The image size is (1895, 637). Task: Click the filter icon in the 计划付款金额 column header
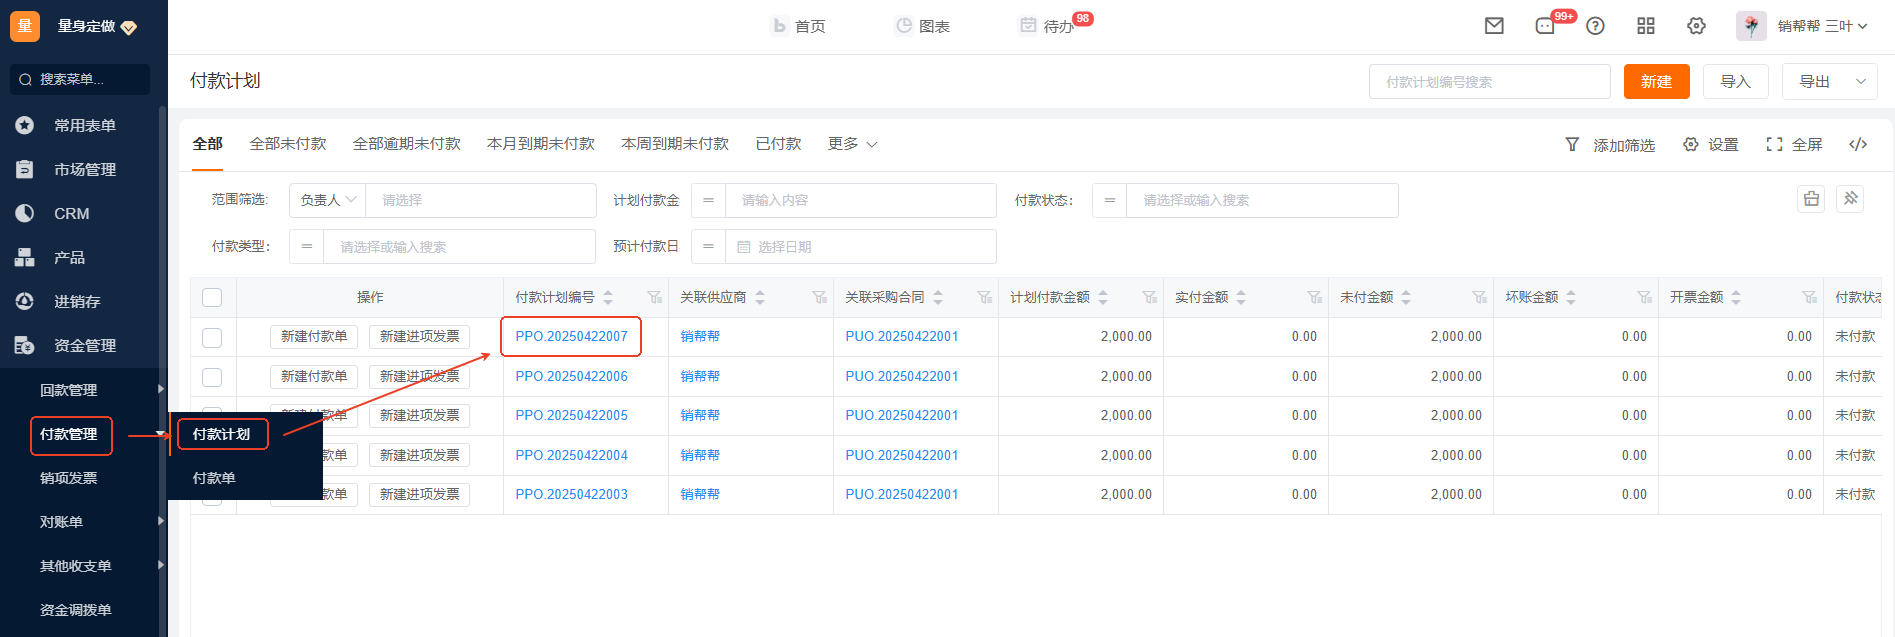pos(1150,297)
